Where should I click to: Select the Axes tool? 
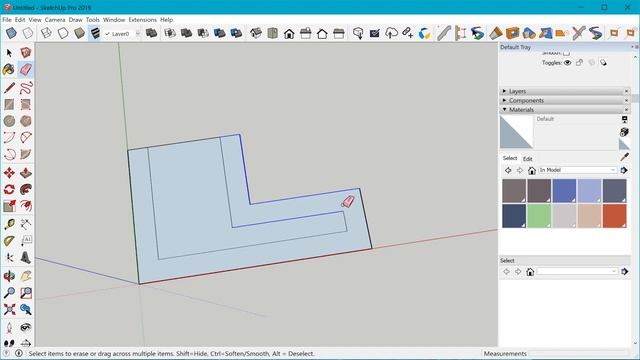[9, 258]
